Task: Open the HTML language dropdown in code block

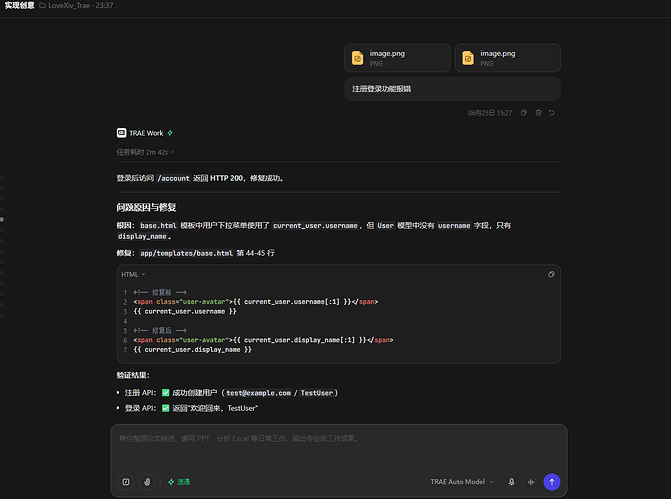Action: coord(133,274)
